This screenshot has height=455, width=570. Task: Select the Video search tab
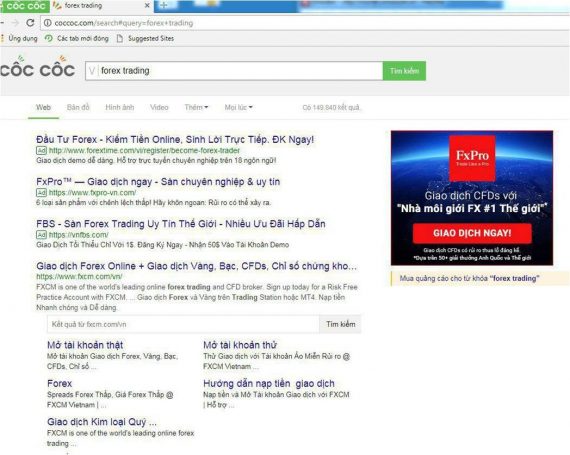pyautogui.click(x=159, y=107)
